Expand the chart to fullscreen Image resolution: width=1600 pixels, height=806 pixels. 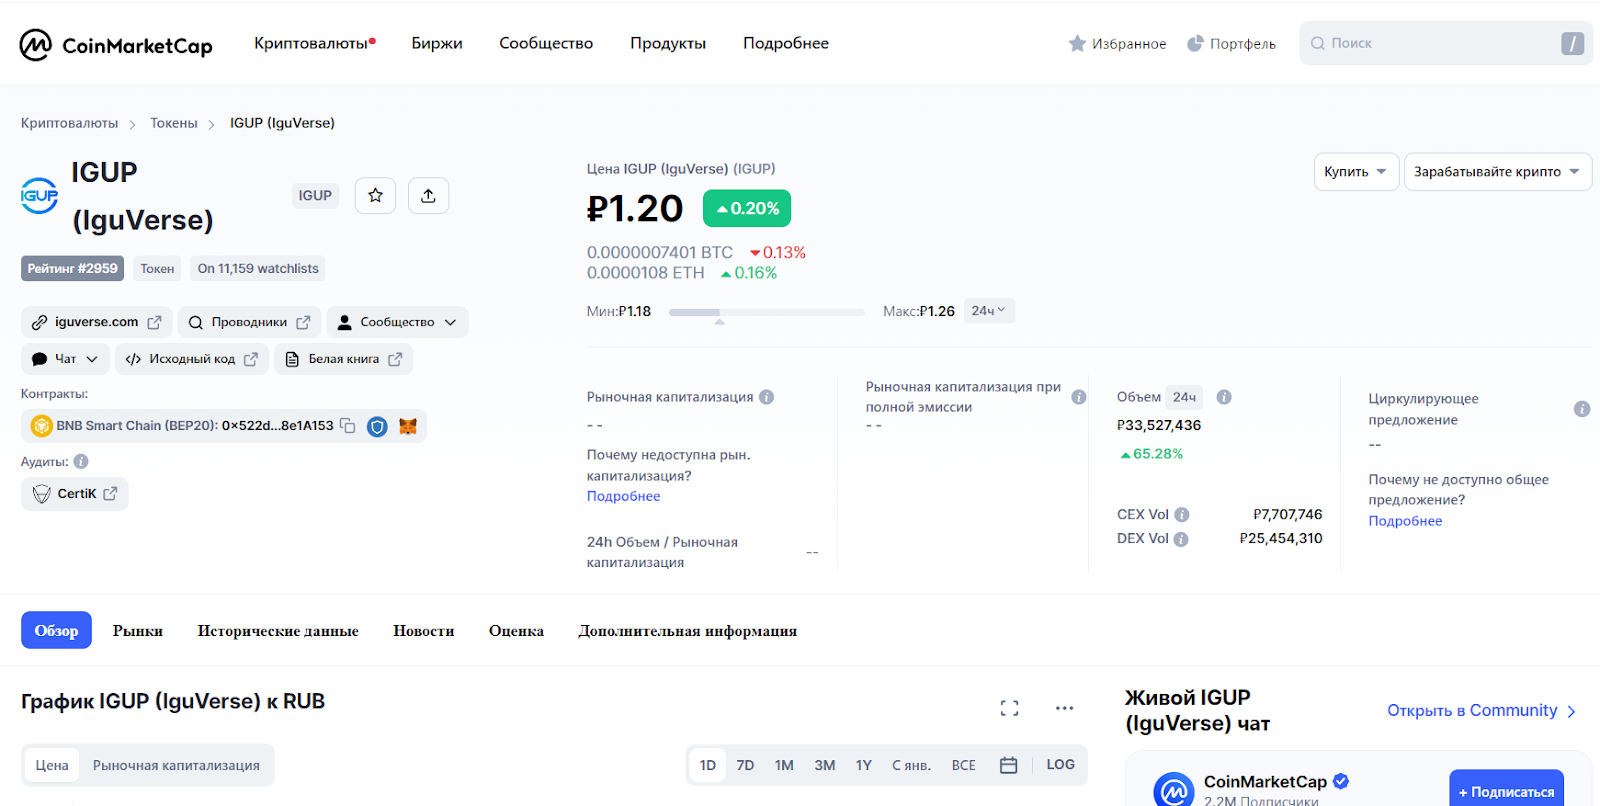tap(1010, 708)
